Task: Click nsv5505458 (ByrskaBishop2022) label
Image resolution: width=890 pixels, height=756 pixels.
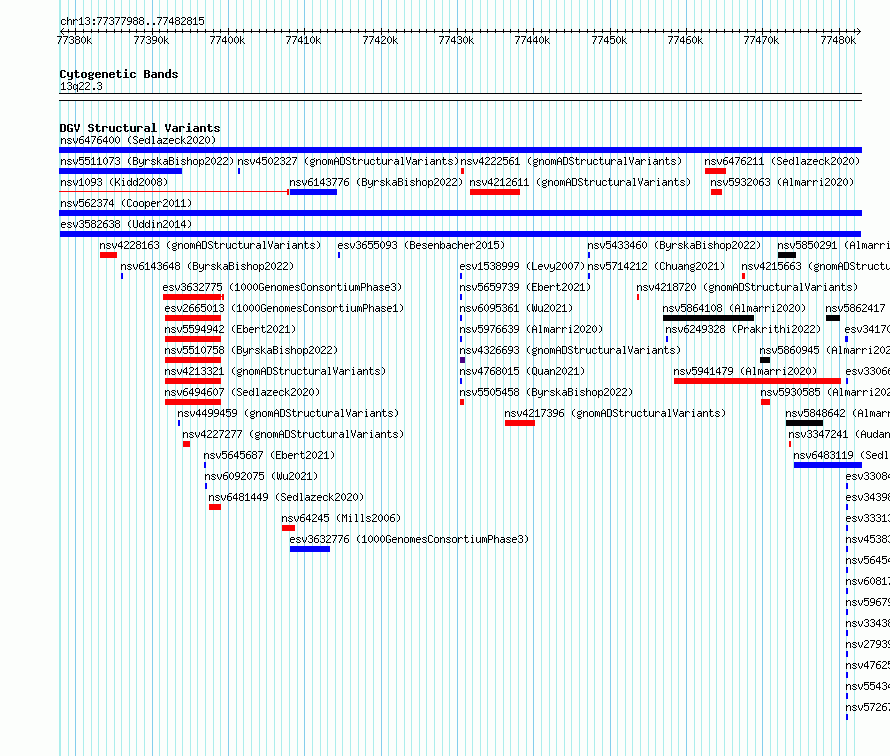Action: point(546,392)
